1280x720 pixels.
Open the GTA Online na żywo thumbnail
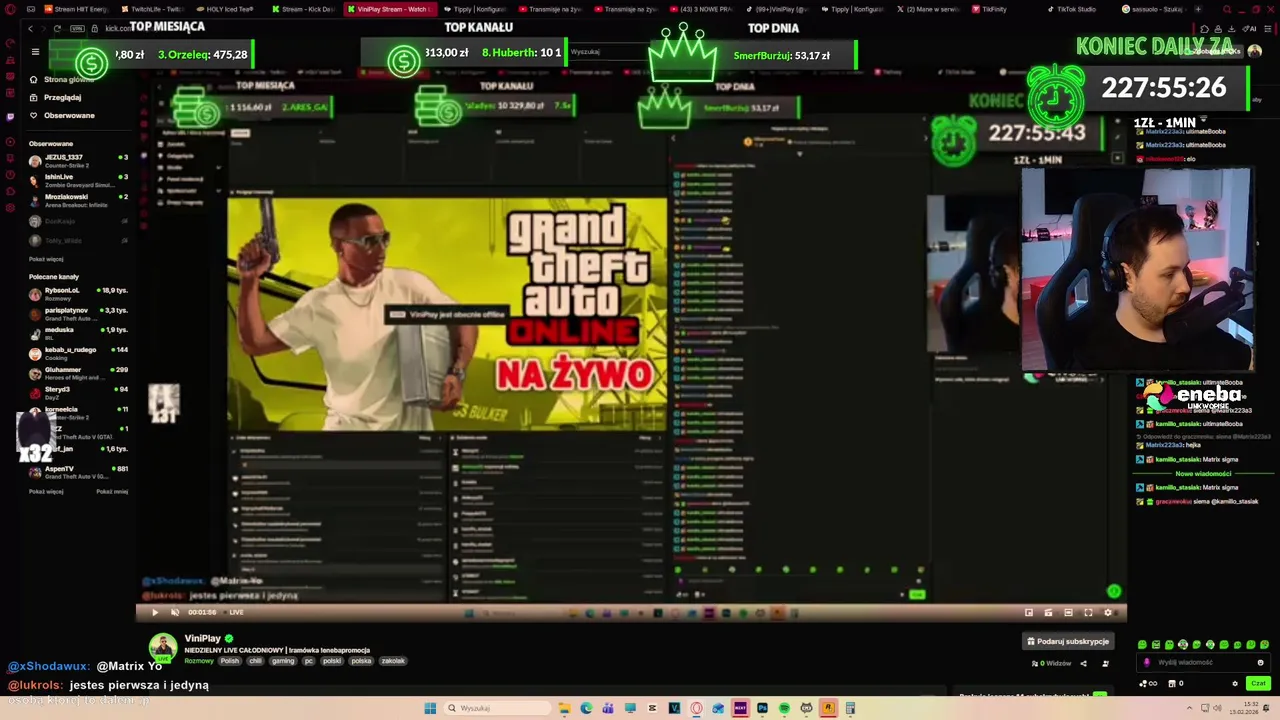[x=447, y=314]
